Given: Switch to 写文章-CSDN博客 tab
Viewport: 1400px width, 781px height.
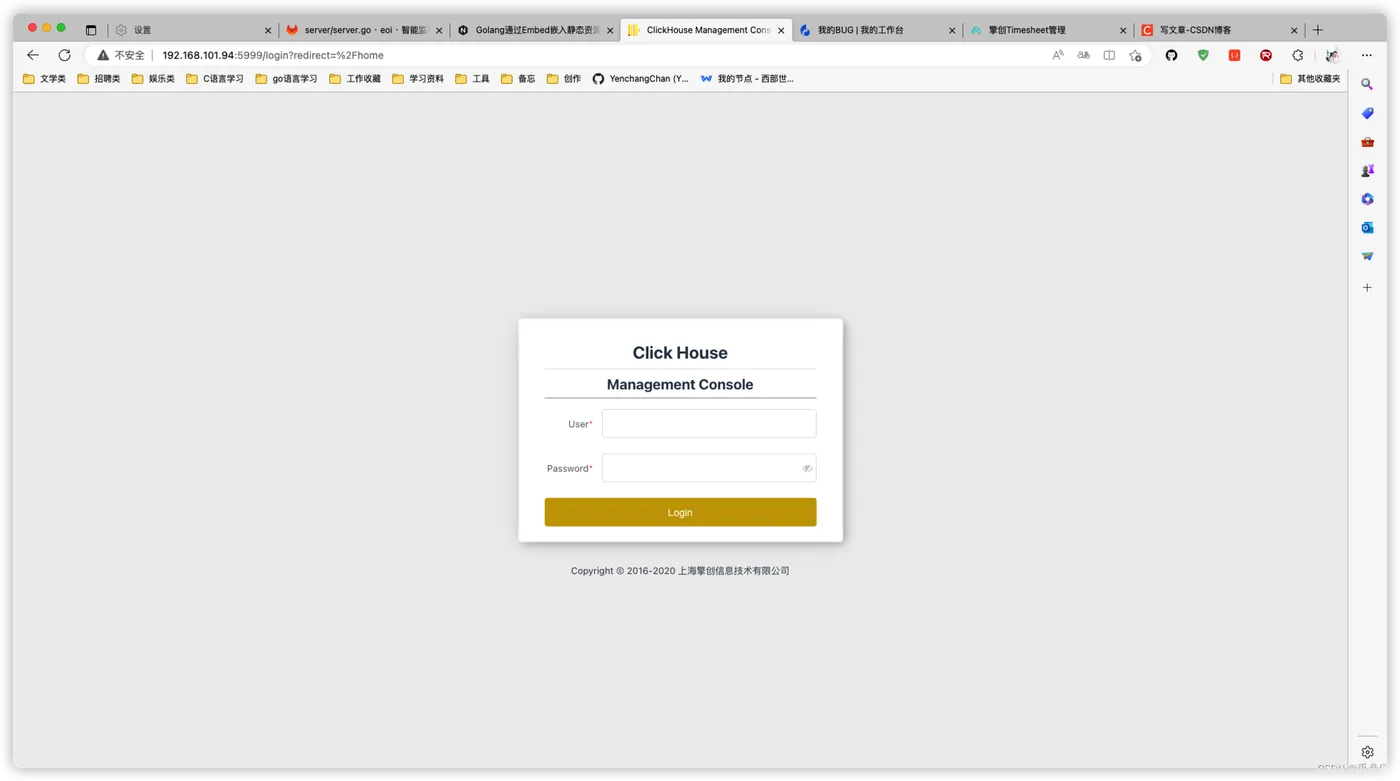Looking at the screenshot, I should pyautogui.click(x=1219, y=30).
